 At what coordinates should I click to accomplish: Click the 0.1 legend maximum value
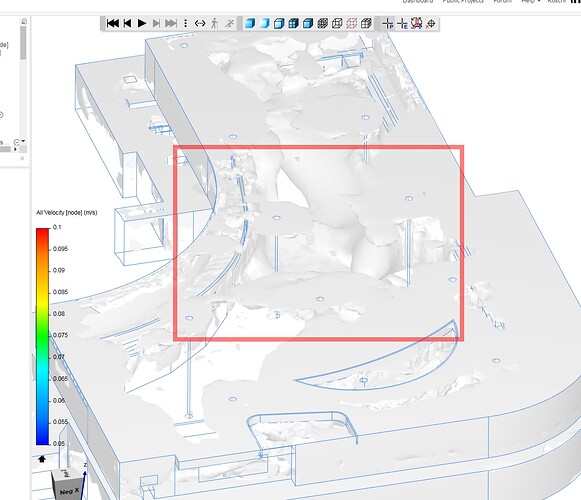(57, 227)
